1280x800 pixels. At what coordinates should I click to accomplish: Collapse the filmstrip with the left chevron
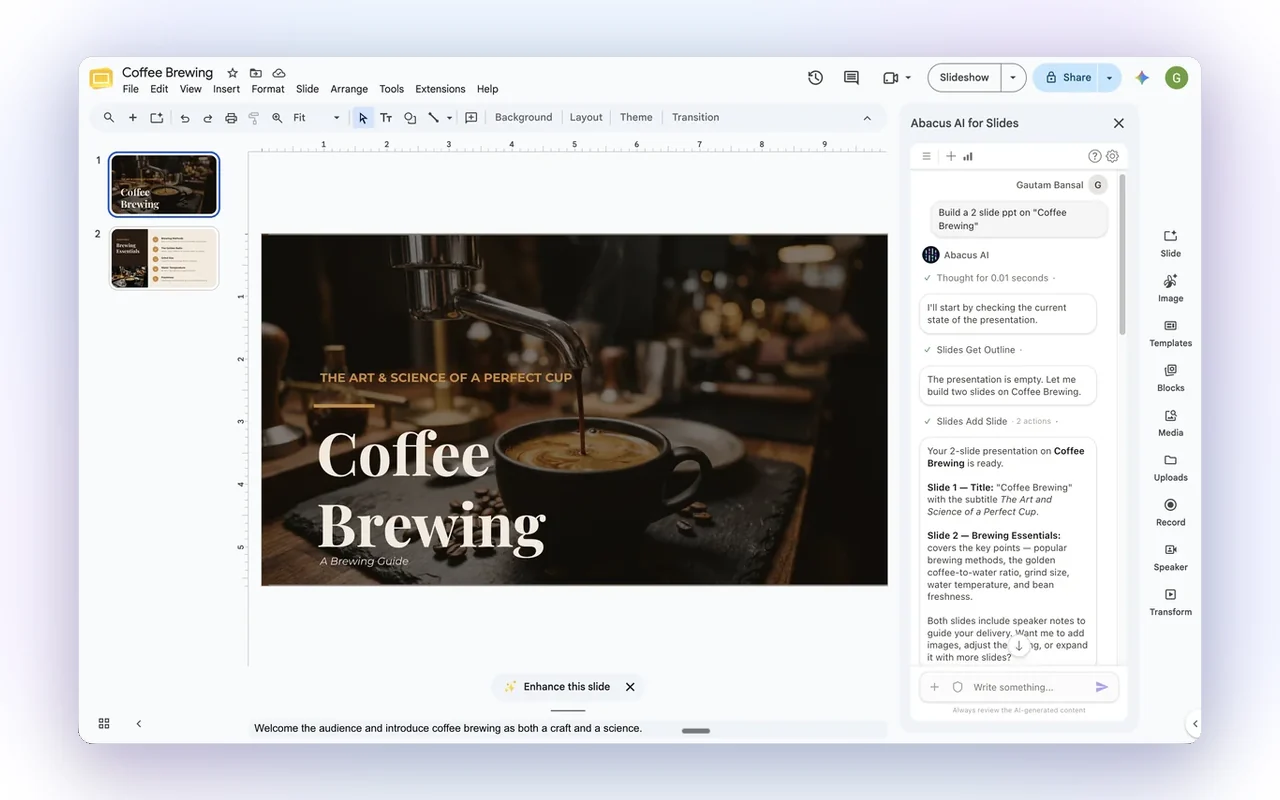click(139, 723)
